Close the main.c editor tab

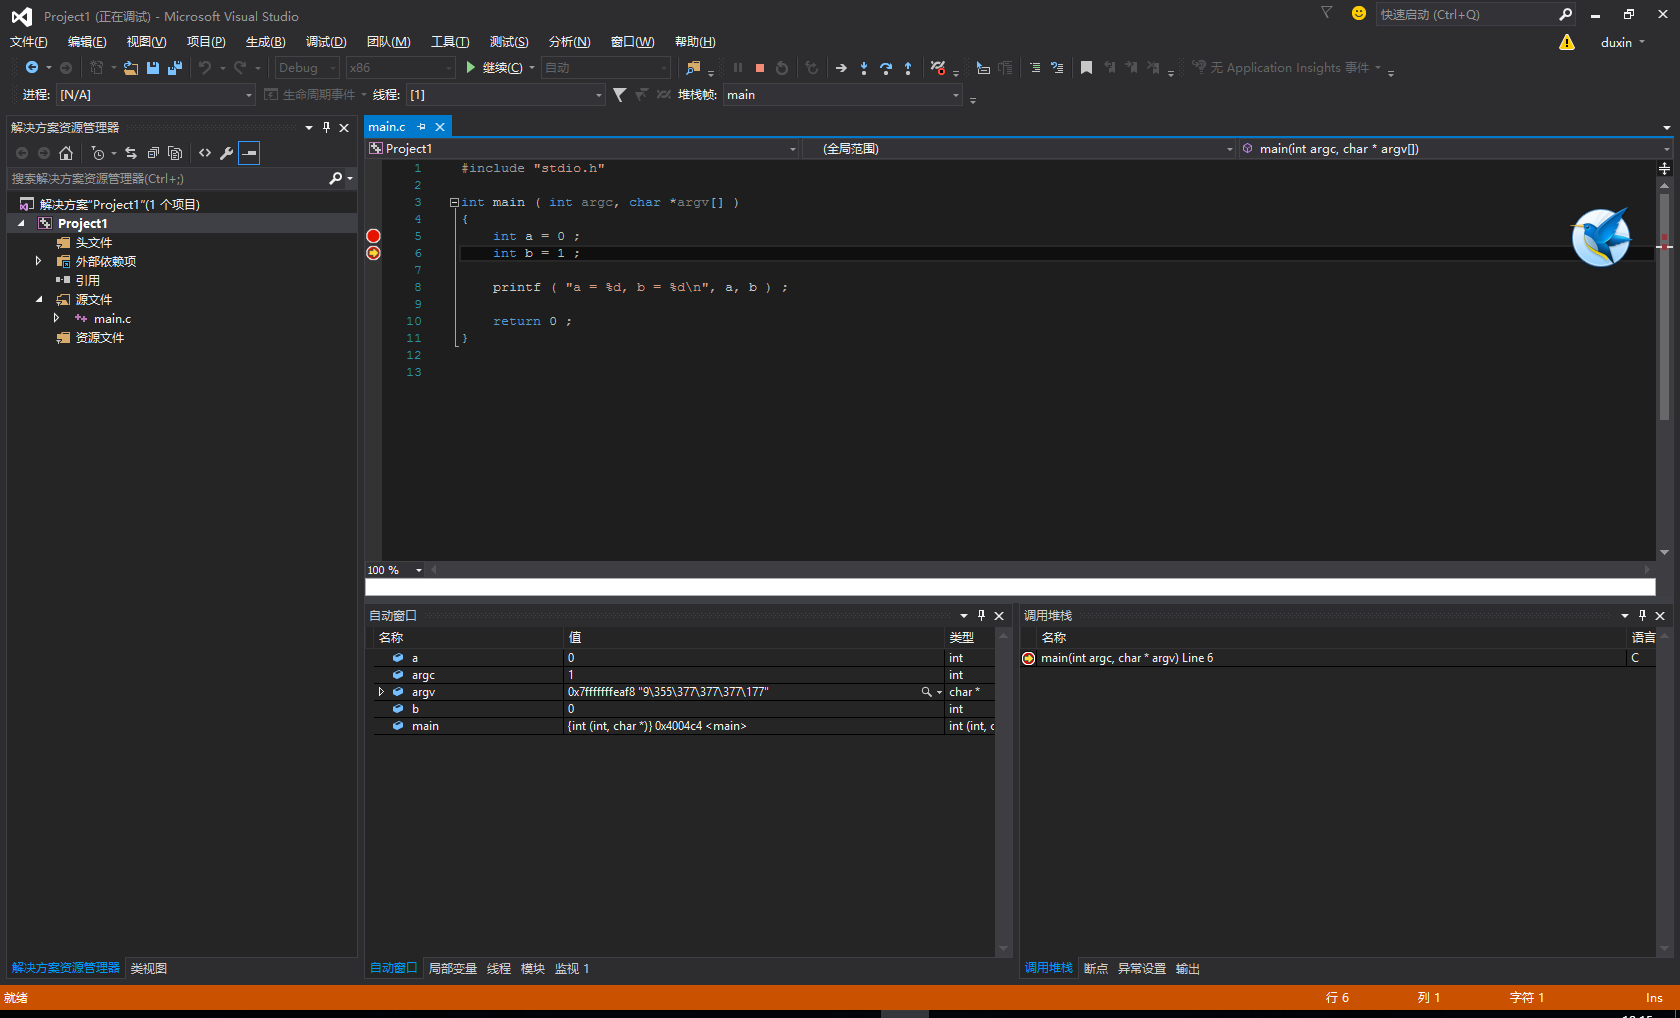[x=440, y=127]
